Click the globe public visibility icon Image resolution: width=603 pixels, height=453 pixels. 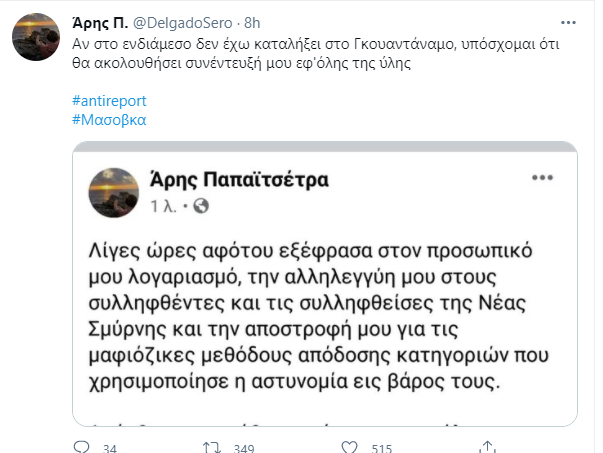pyautogui.click(x=199, y=206)
